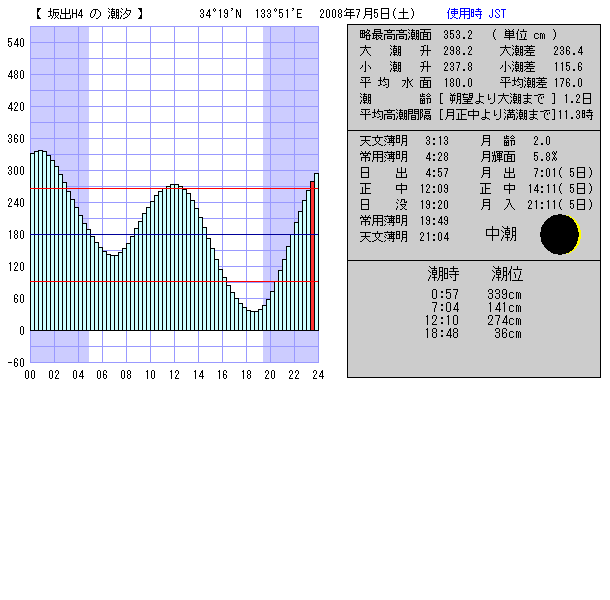This screenshot has width=610, height=600.
Task: Click the tide time 18:48
Action: (x=442, y=333)
